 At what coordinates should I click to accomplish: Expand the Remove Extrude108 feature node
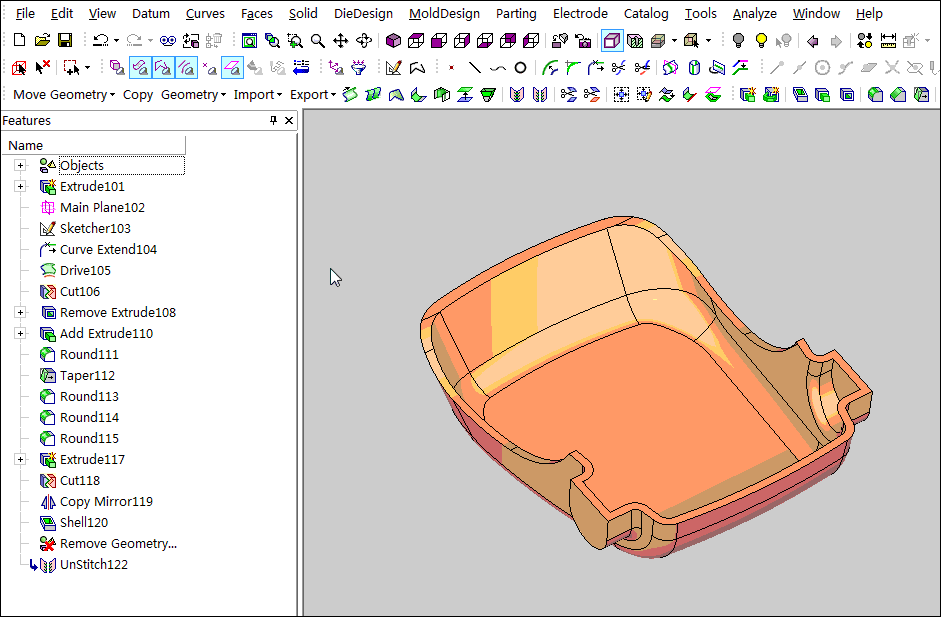click(20, 313)
